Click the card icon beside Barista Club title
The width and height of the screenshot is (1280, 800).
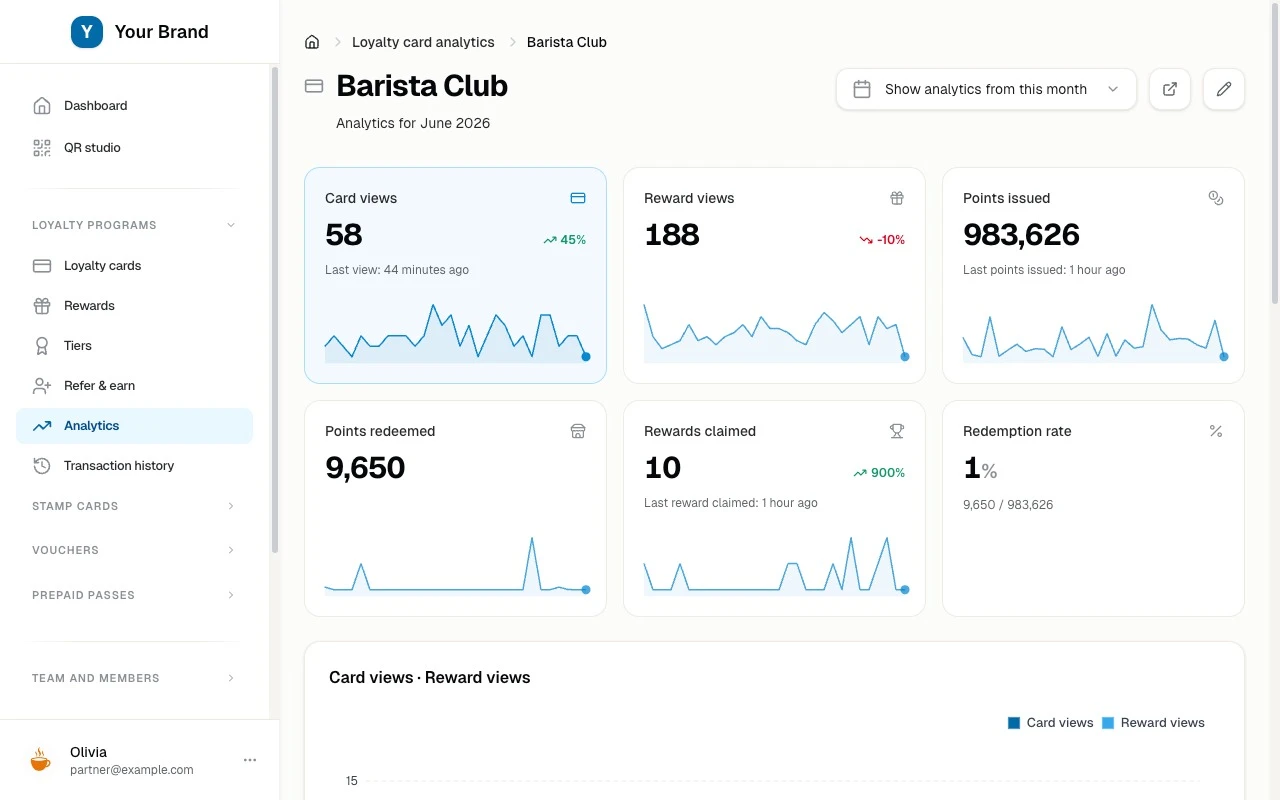click(314, 86)
